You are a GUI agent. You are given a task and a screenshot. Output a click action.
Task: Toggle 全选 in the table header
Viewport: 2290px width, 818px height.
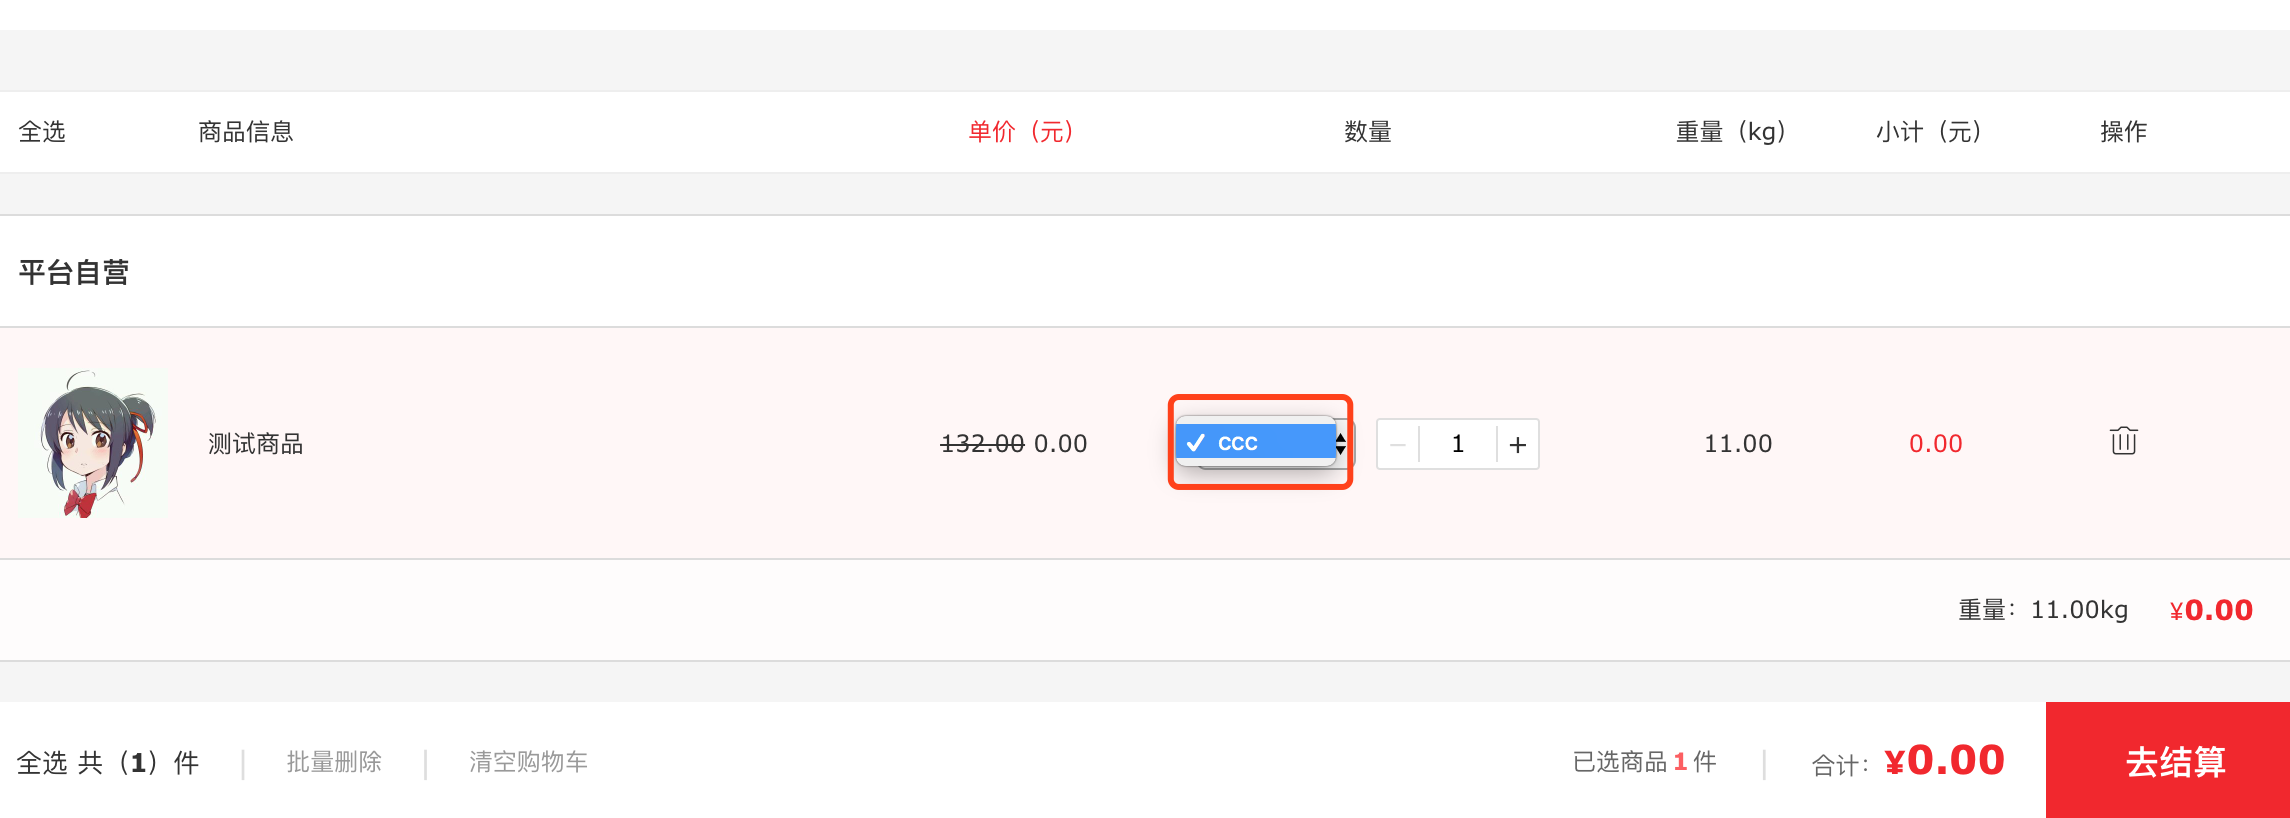point(42,131)
